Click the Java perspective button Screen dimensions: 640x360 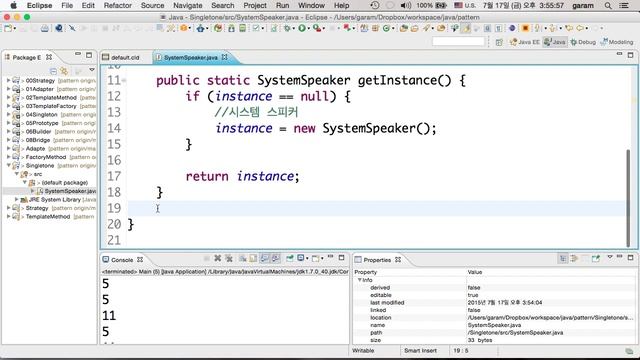[x=555, y=42]
